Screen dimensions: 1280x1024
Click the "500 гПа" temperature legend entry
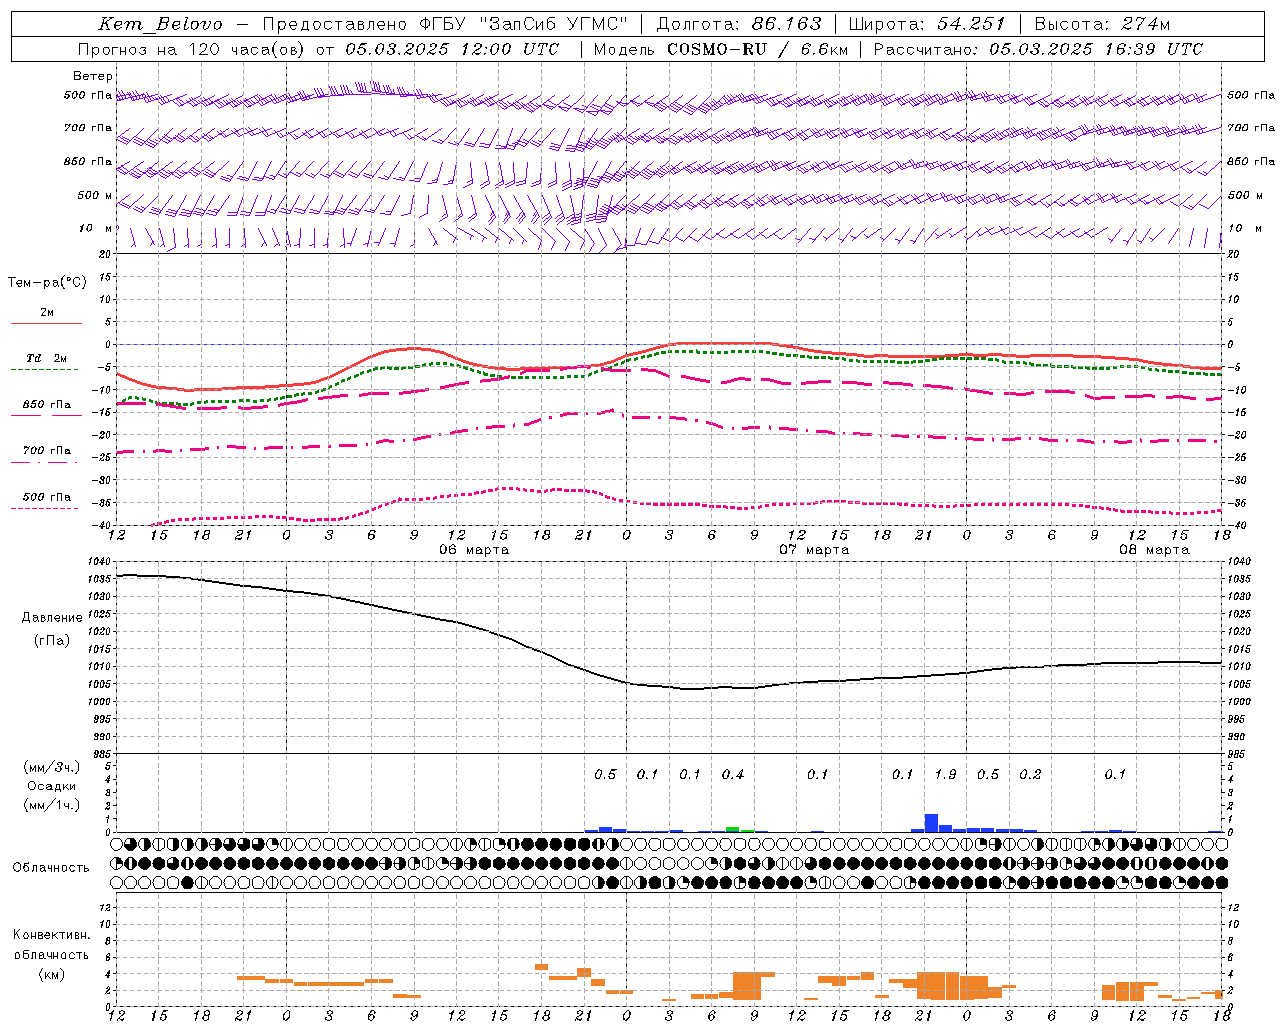coord(46,497)
